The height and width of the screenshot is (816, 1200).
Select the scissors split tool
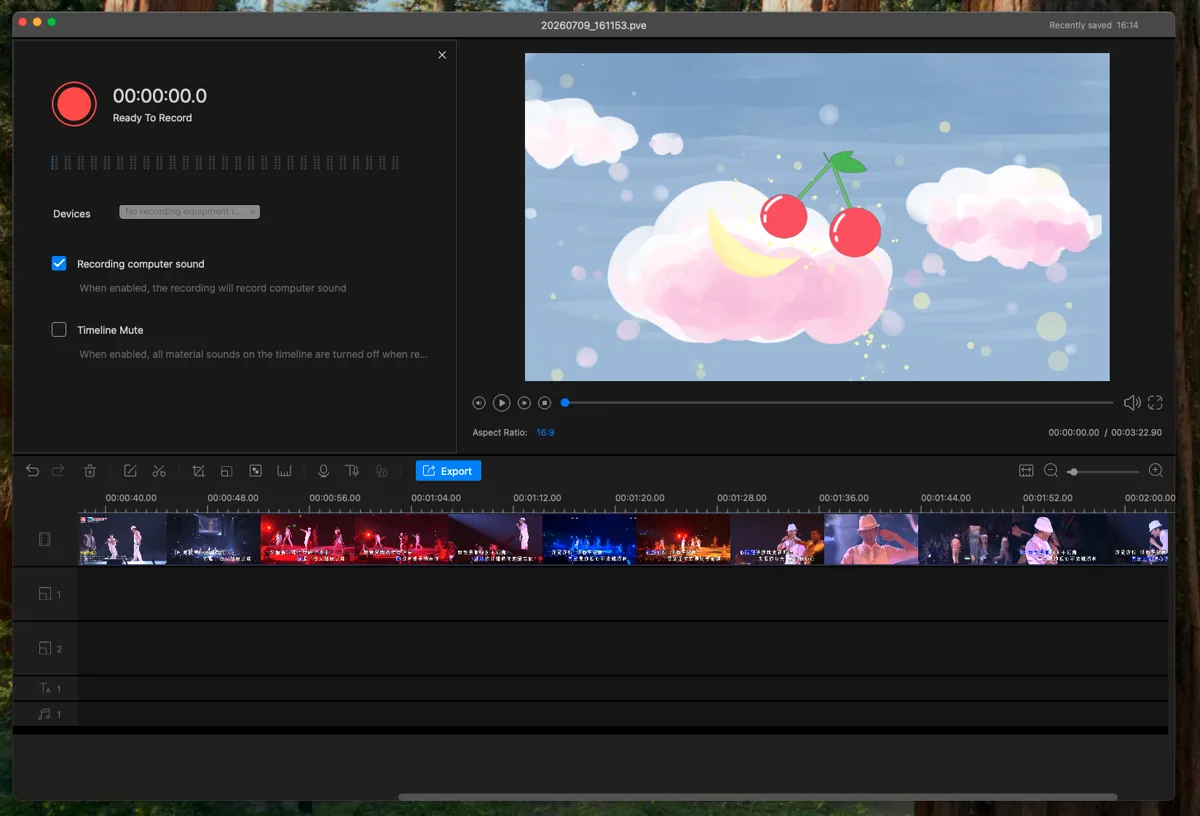point(159,471)
